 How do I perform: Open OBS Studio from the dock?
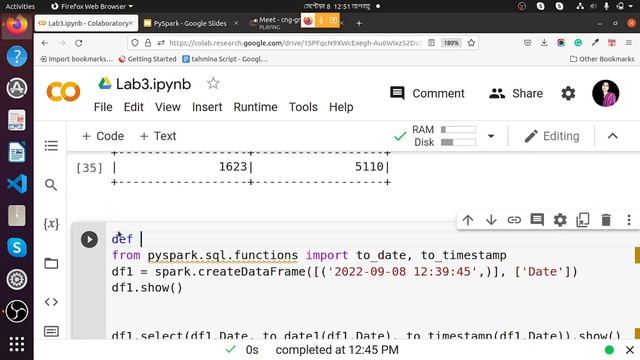point(17,311)
